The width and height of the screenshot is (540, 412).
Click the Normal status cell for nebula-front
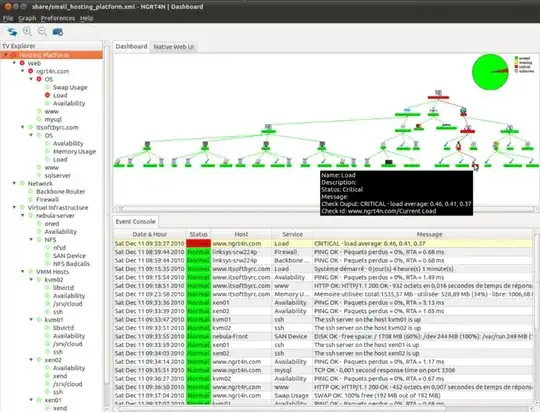pos(198,336)
